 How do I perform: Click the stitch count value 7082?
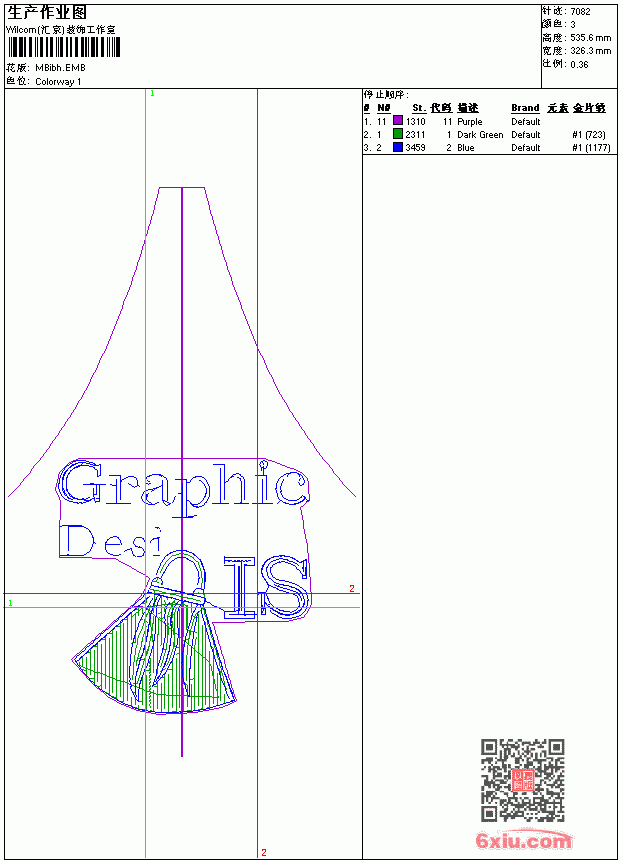(580, 12)
